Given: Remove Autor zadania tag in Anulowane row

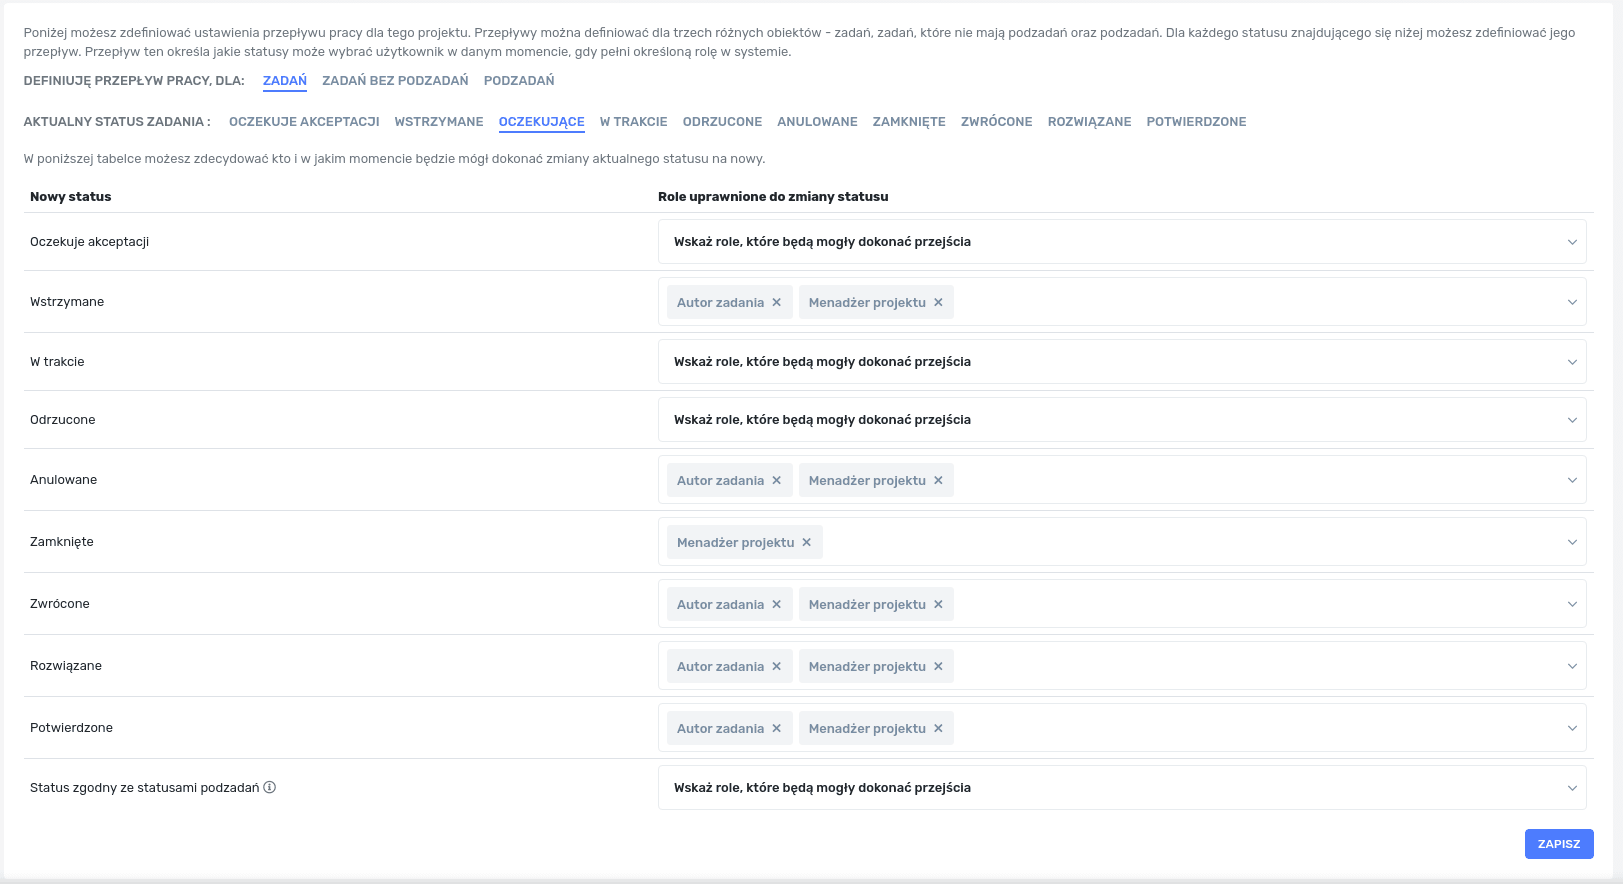Looking at the screenshot, I should click(x=776, y=480).
